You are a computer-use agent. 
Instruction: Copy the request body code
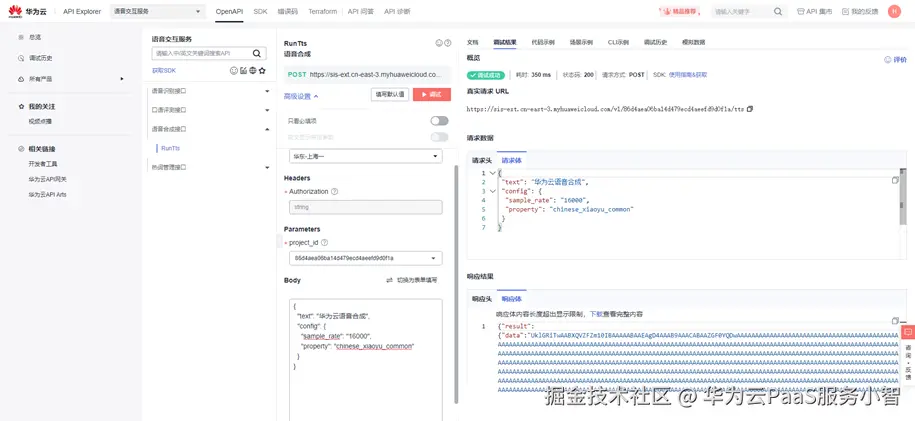895,180
